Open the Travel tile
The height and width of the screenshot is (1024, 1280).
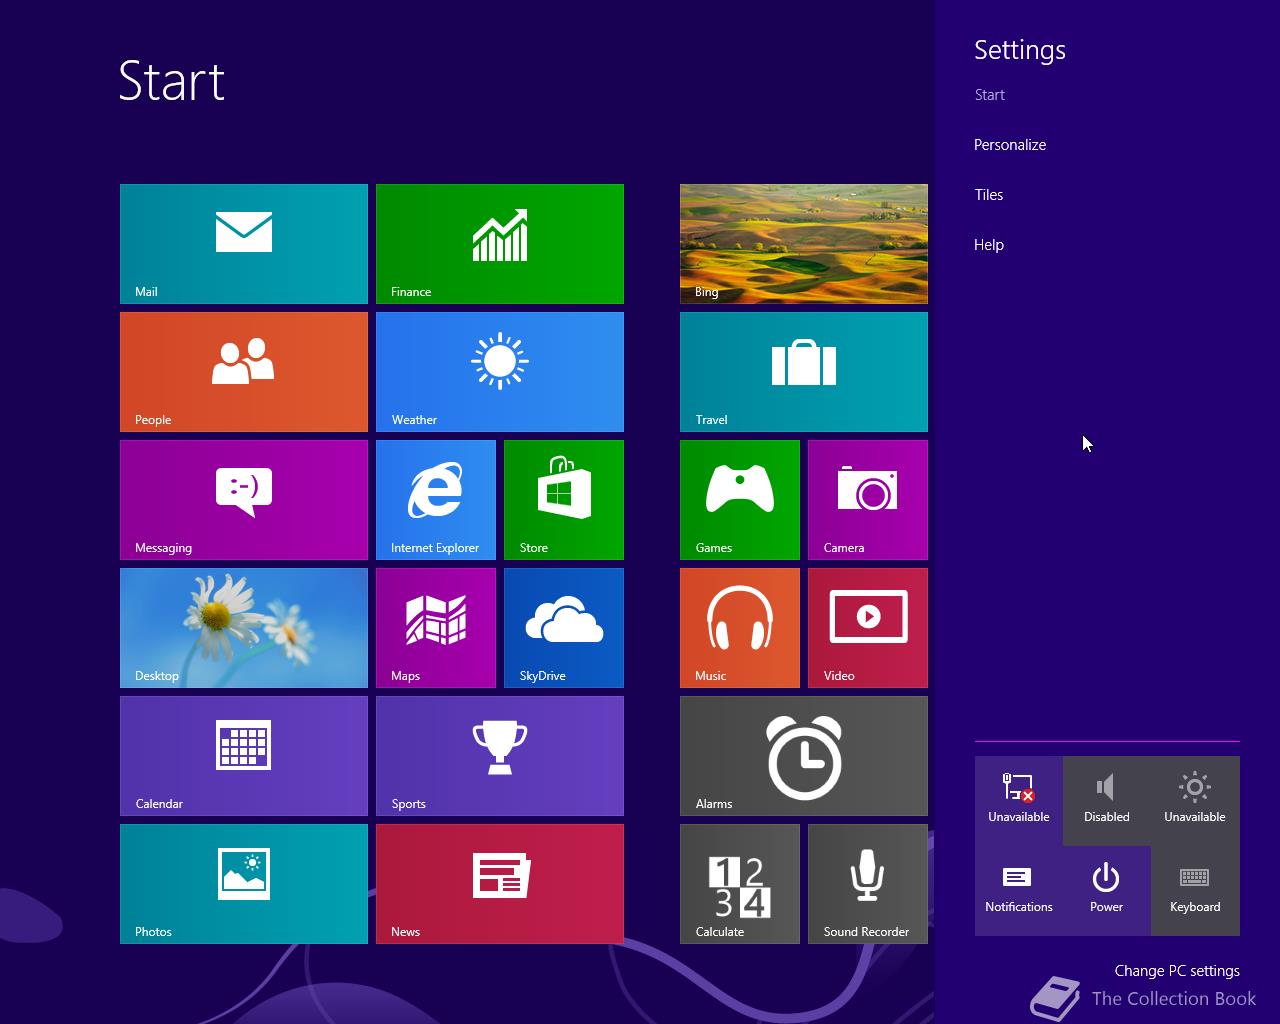click(804, 372)
